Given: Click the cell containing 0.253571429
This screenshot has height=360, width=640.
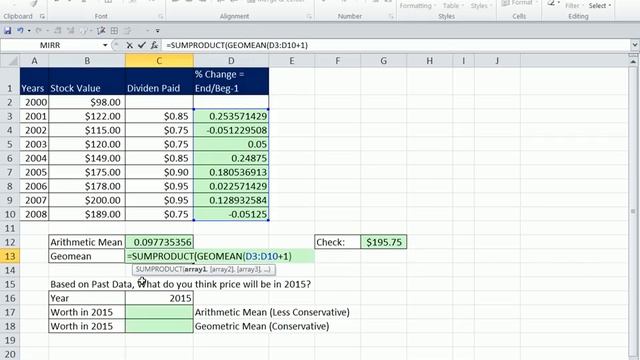Looking at the screenshot, I should tap(231, 116).
